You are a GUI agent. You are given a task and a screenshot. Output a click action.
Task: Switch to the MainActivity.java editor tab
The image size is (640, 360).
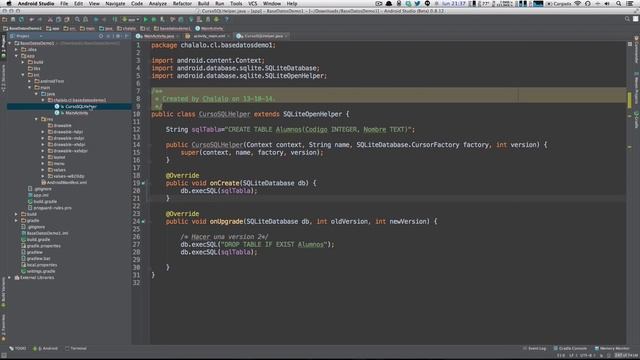[158, 36]
